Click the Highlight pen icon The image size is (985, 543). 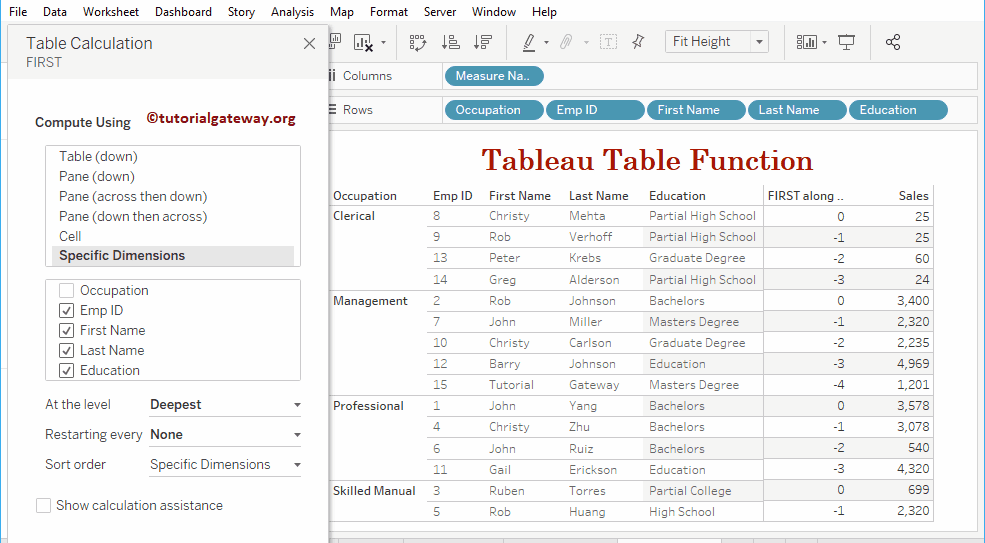pos(529,42)
